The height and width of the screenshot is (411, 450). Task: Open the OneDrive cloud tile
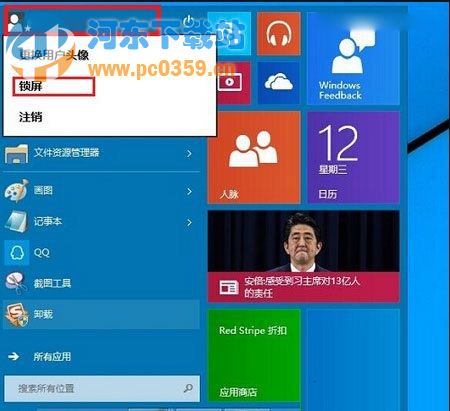[279, 83]
